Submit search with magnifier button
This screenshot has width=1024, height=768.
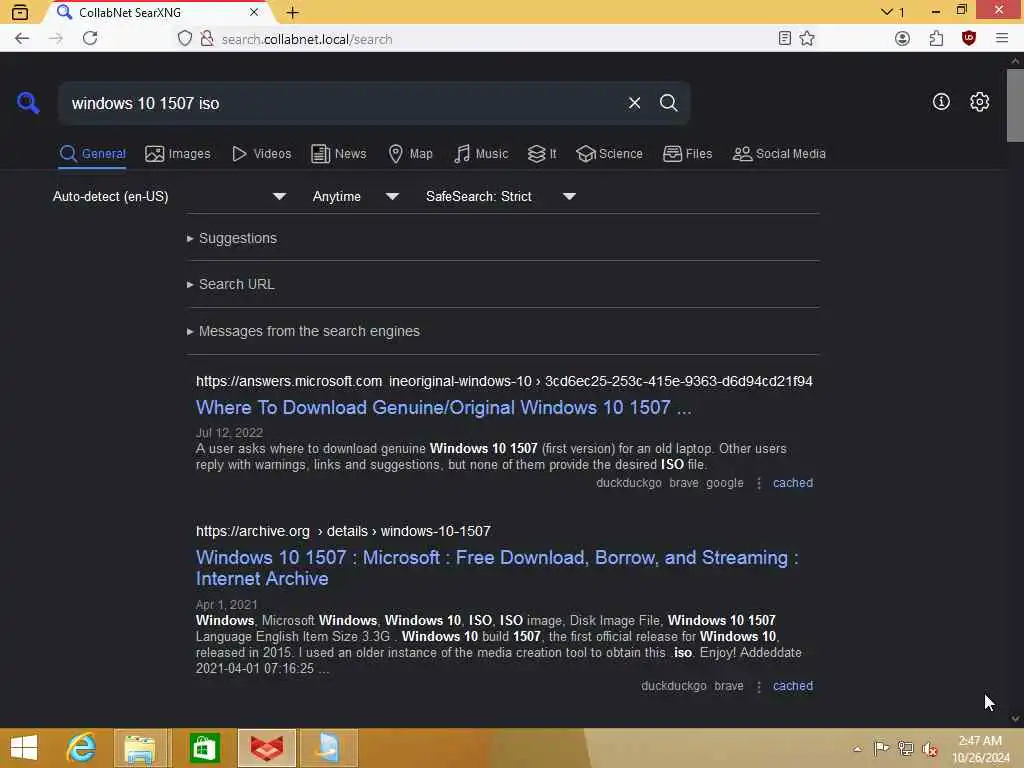point(668,103)
